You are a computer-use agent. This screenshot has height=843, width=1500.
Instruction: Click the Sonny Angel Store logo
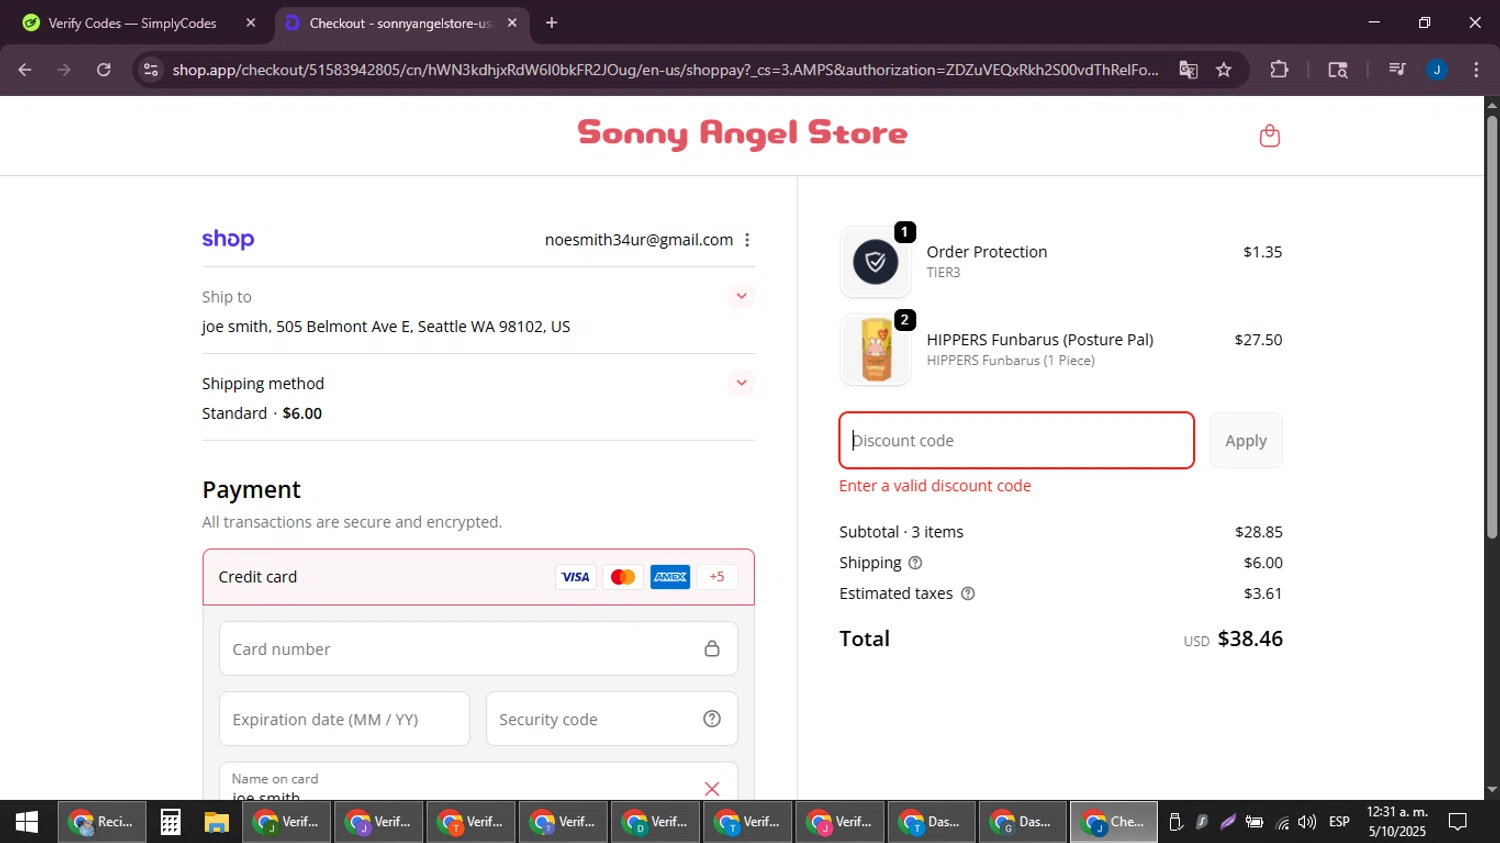(742, 133)
